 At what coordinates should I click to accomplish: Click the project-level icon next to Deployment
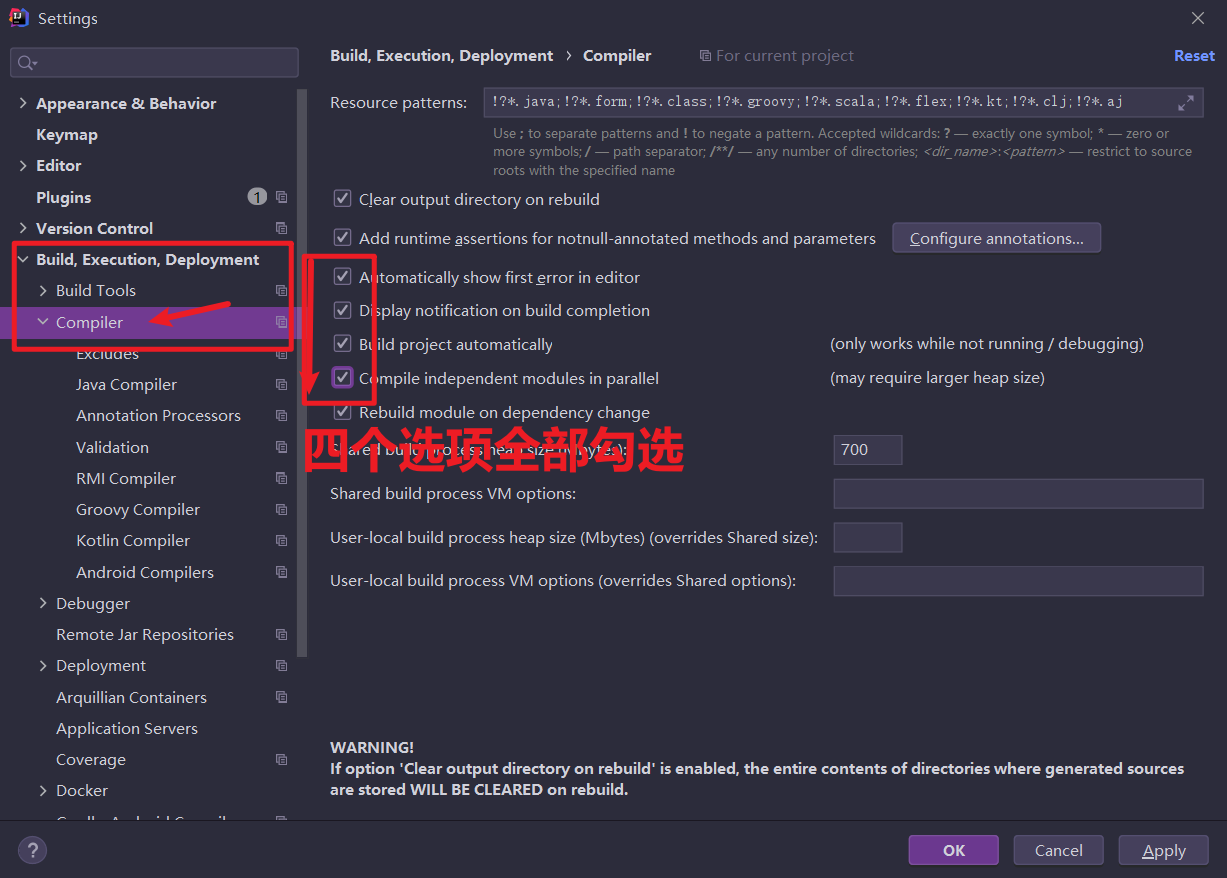[282, 666]
